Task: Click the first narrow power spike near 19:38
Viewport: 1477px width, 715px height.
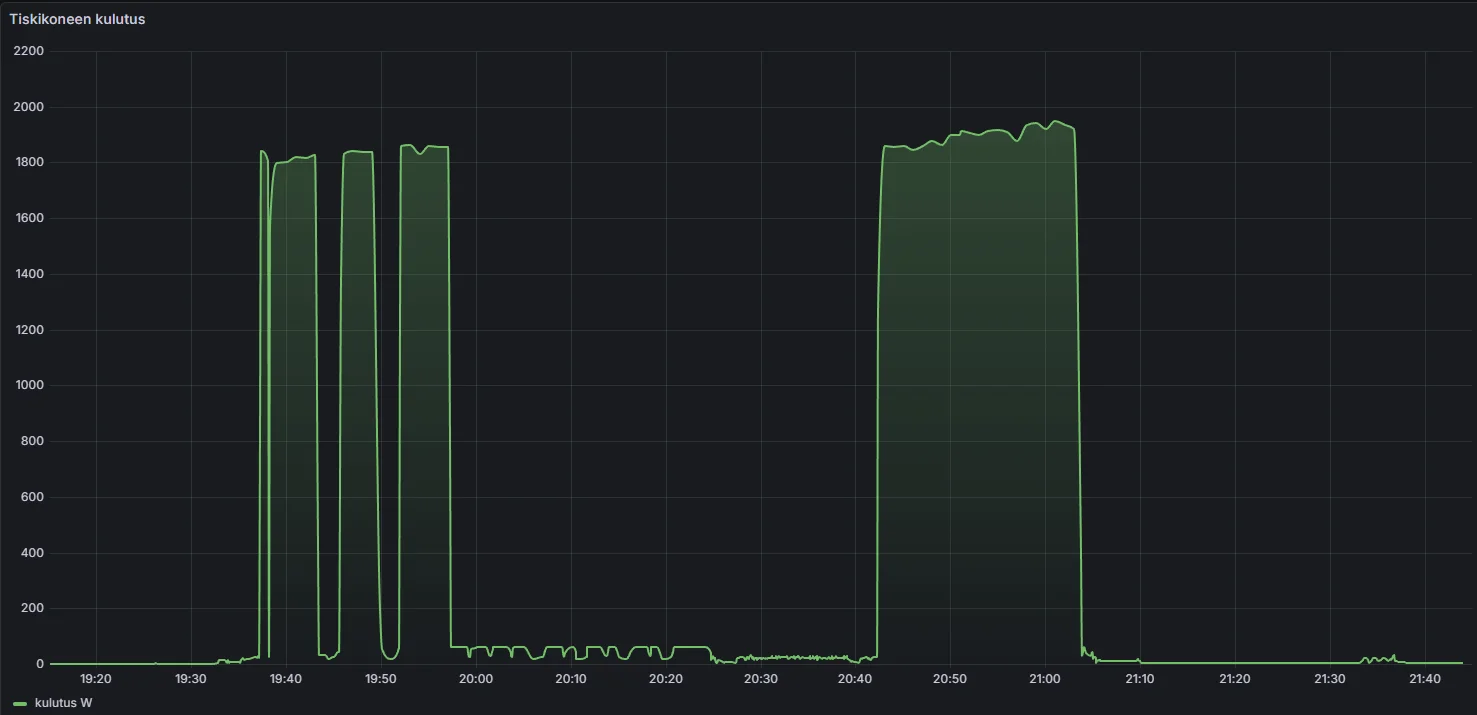Action: click(264, 400)
